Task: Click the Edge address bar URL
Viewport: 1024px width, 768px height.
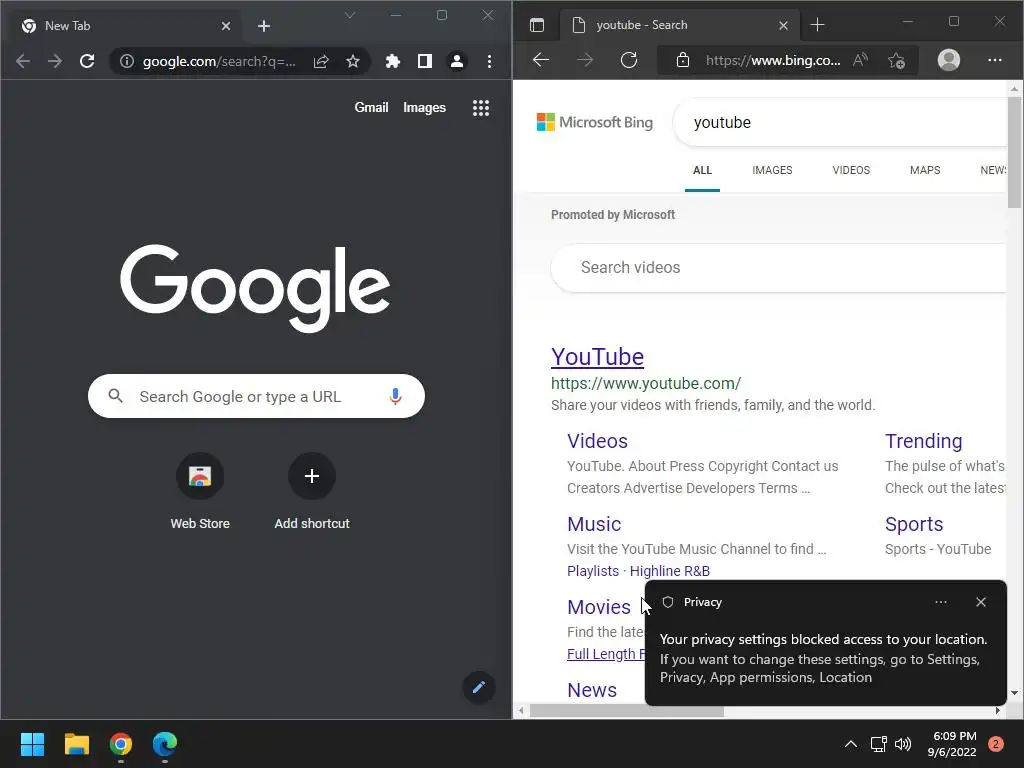Action: (x=773, y=60)
